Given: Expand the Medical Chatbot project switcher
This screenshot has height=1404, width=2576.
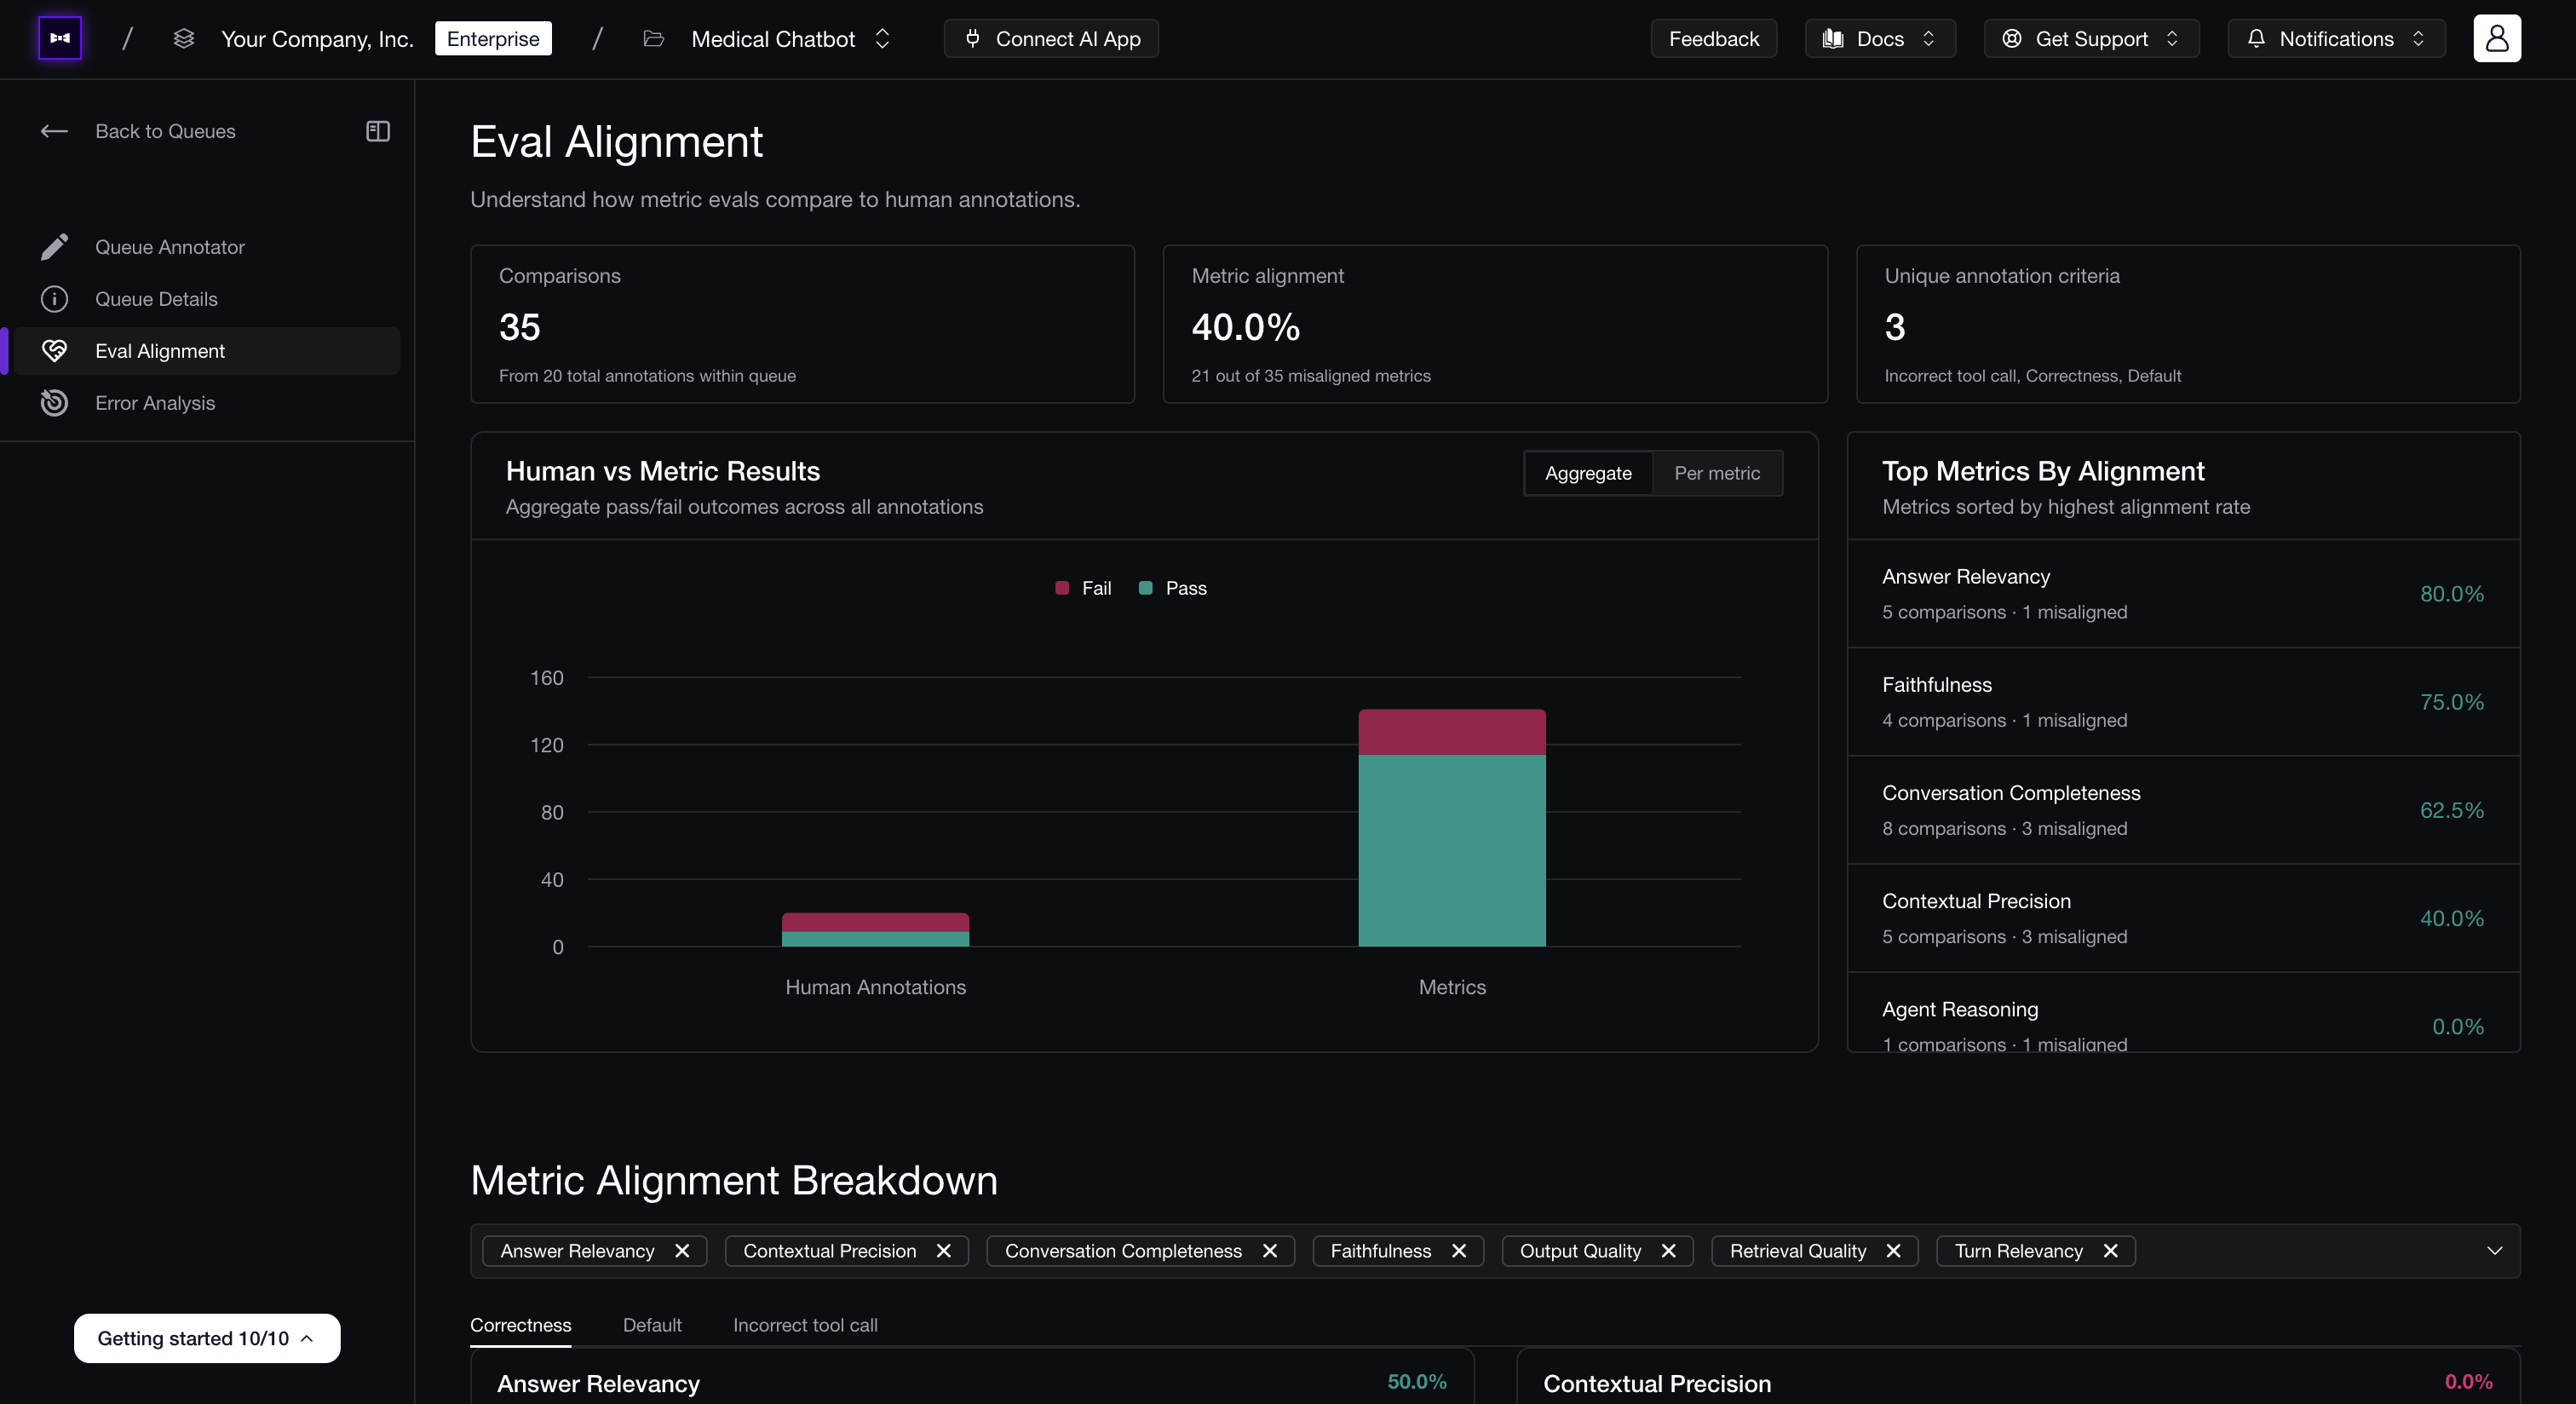Looking at the screenshot, I should coord(882,38).
